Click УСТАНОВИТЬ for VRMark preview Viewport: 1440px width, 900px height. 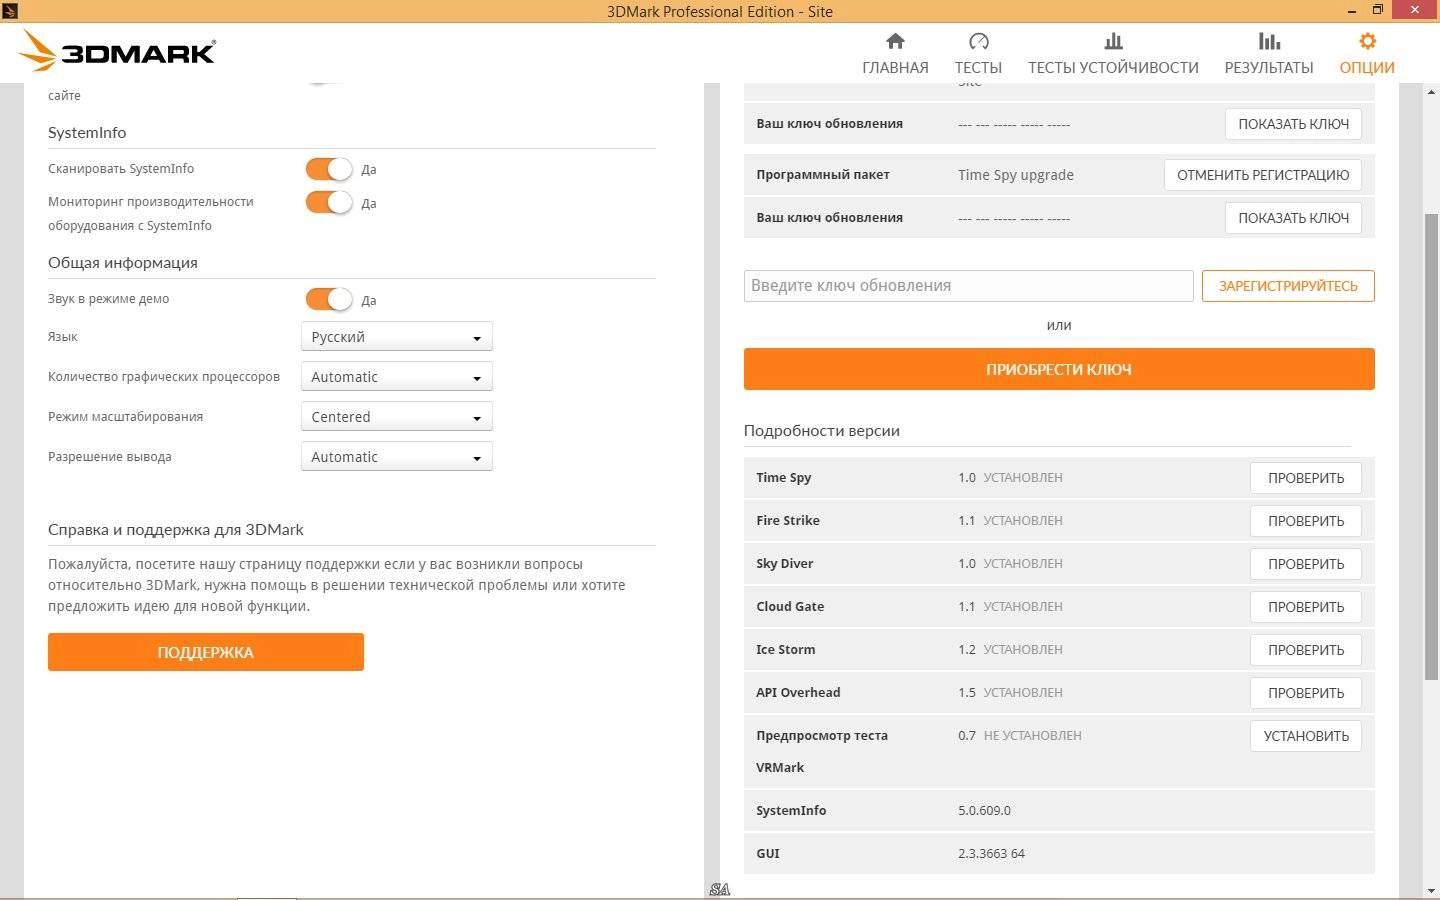(1306, 736)
